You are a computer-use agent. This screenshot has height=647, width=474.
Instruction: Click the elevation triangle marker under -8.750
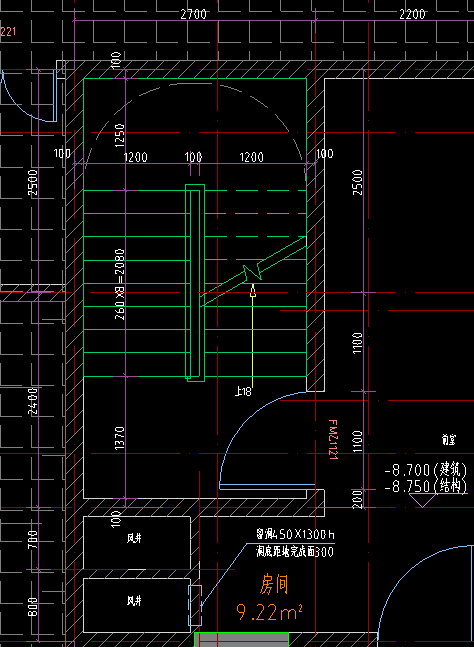[x=422, y=500]
